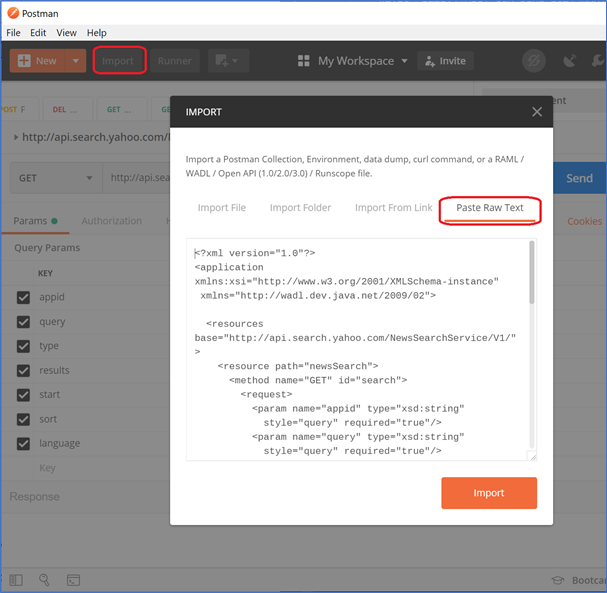Click the Bootcamp status bar label

[589, 580]
